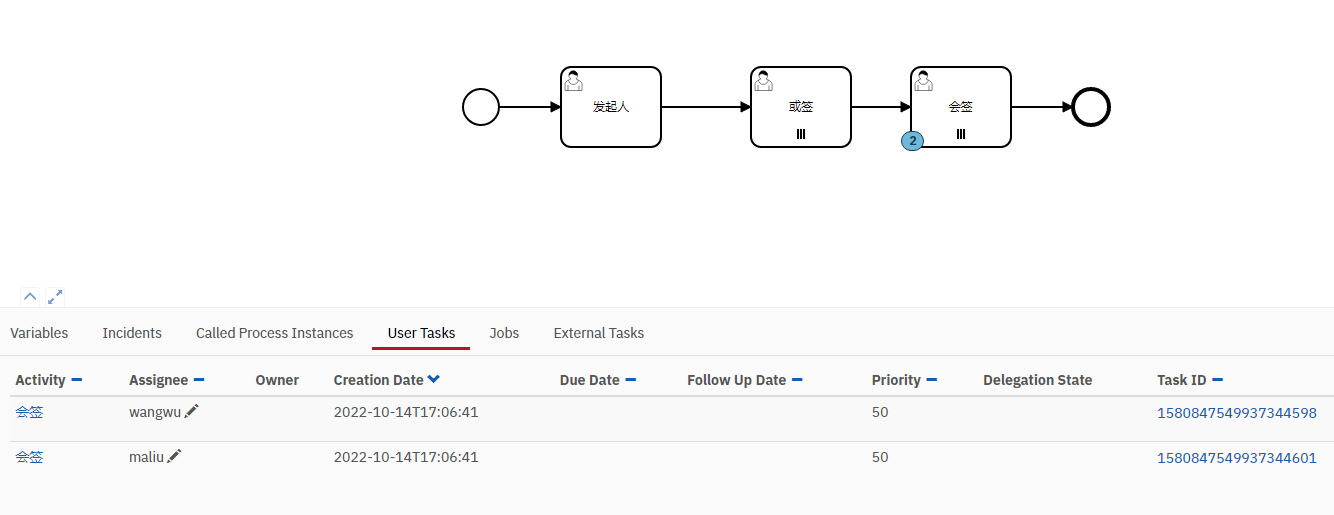
Task: Click the 发起人 user task node
Action: click(x=611, y=107)
